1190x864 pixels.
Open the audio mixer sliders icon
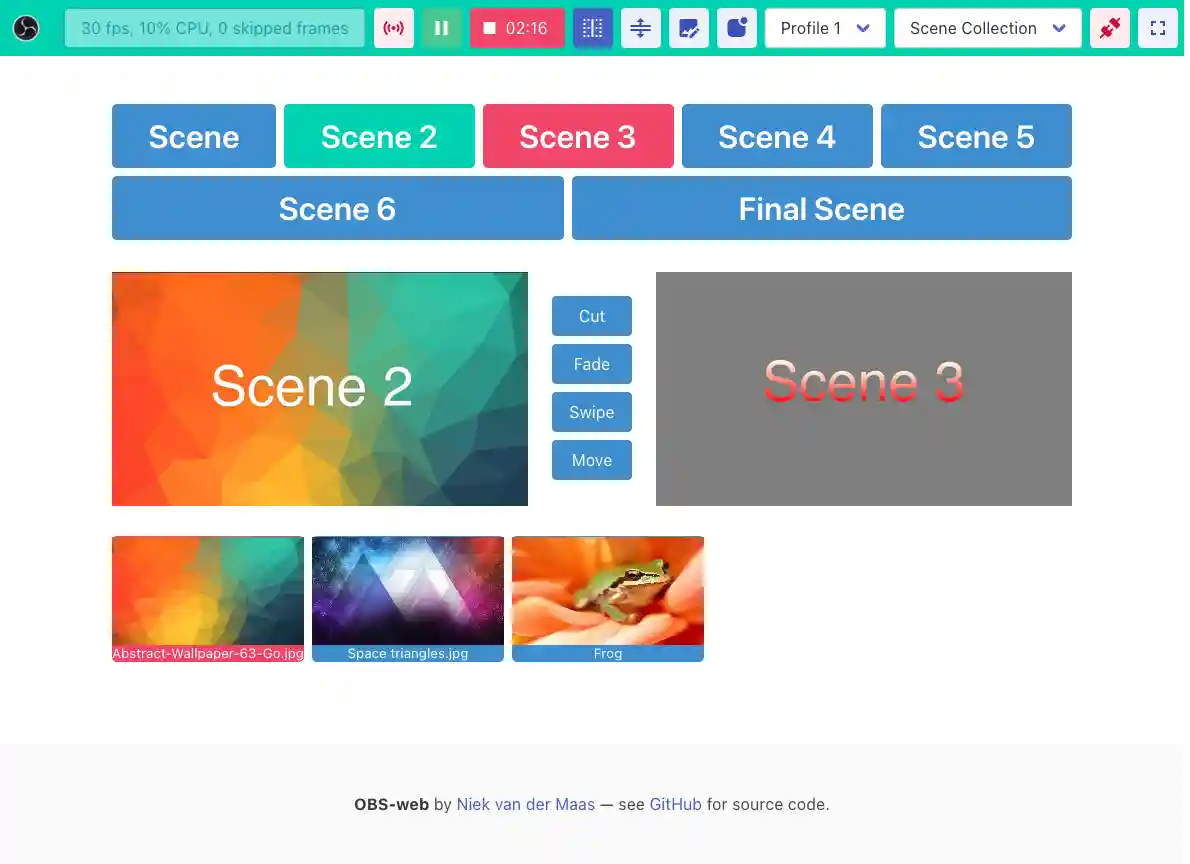click(640, 28)
